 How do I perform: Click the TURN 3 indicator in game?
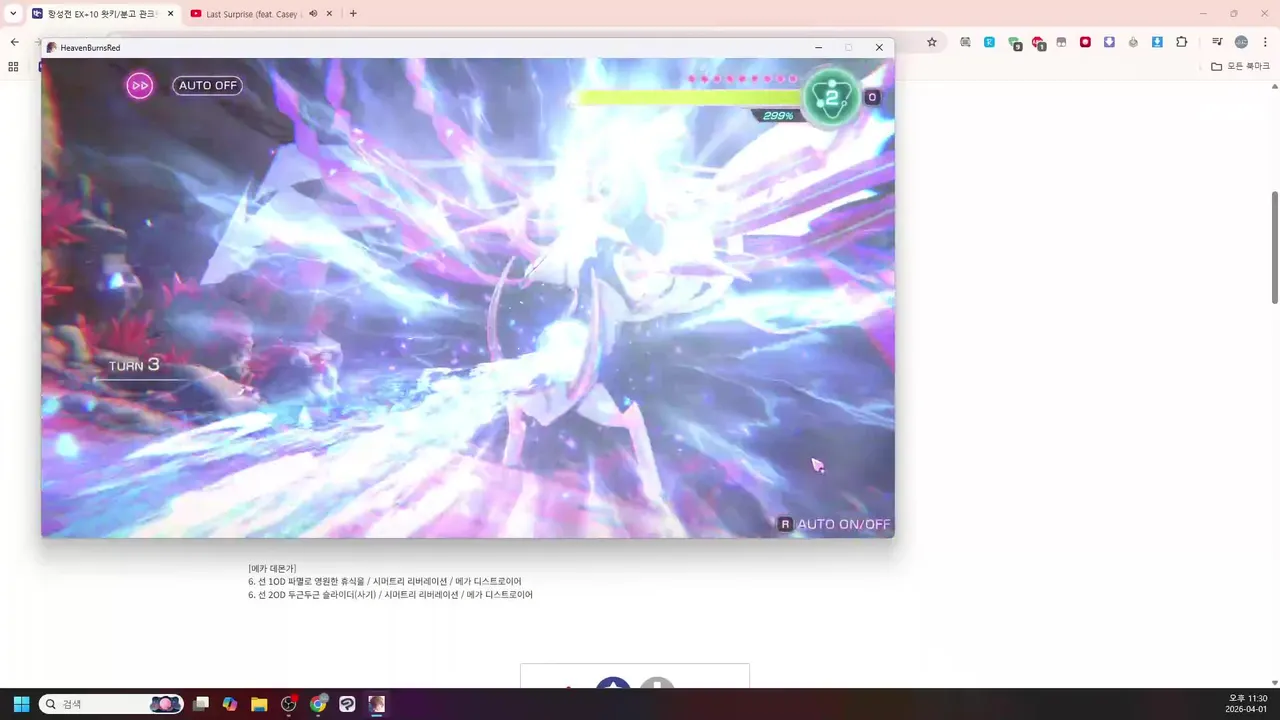click(134, 365)
